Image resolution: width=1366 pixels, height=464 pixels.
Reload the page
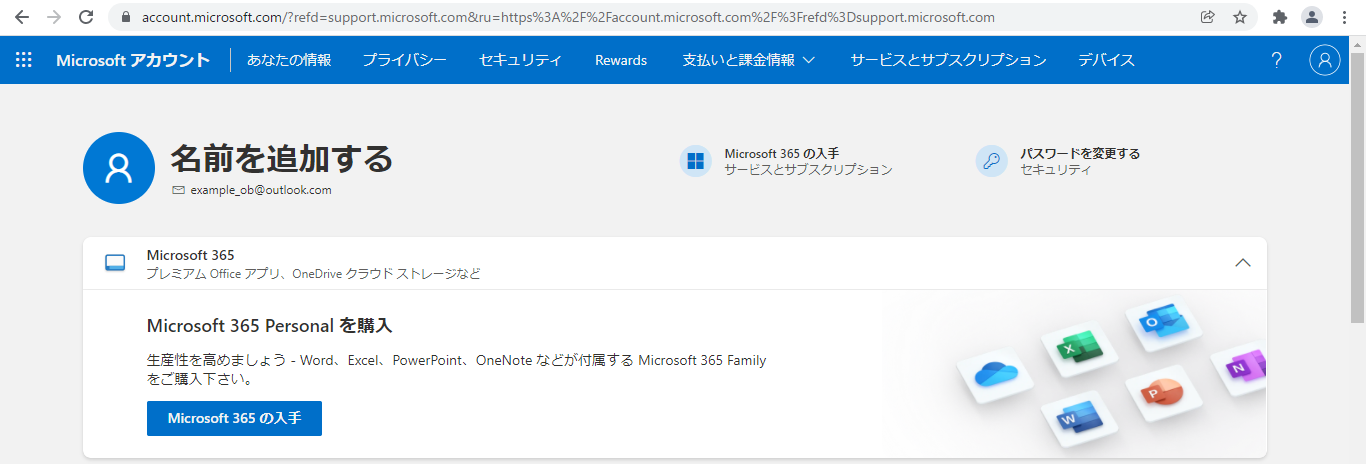(86, 17)
